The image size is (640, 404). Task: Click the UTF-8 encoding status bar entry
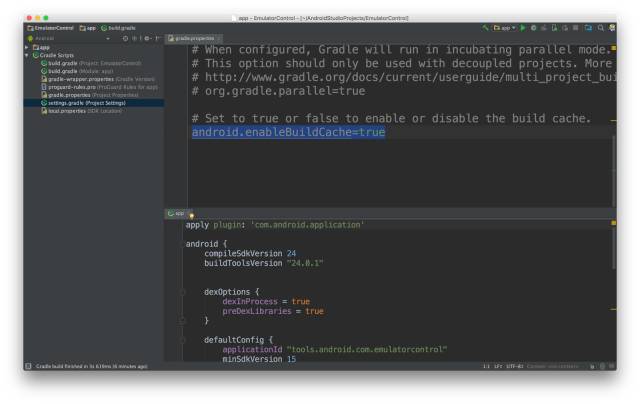pos(515,366)
